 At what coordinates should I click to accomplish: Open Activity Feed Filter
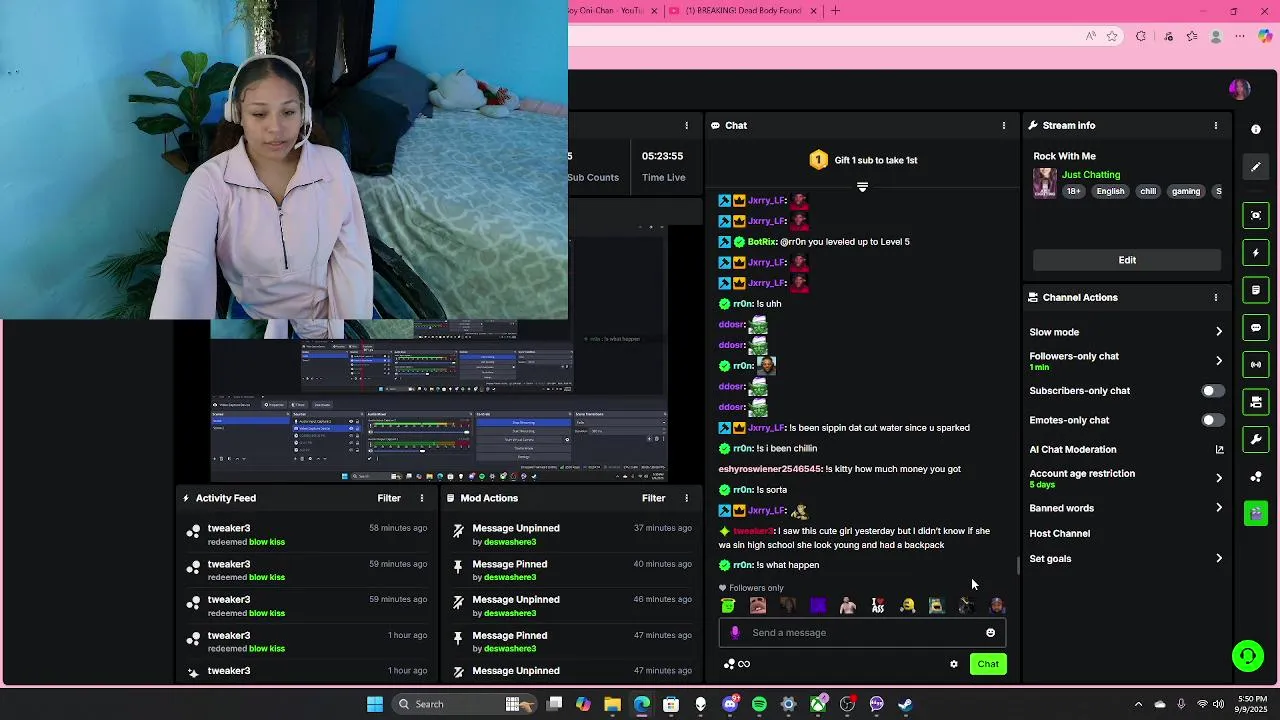tap(389, 498)
